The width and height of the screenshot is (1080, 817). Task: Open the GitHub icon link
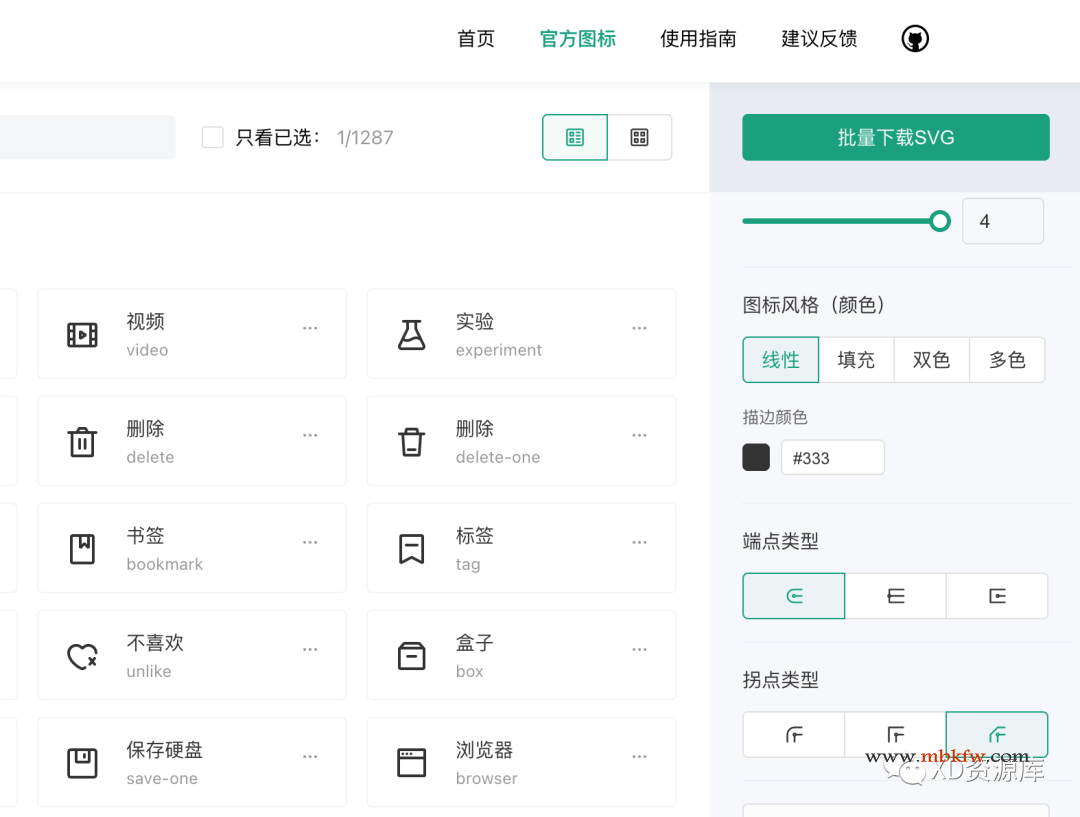(x=915, y=39)
